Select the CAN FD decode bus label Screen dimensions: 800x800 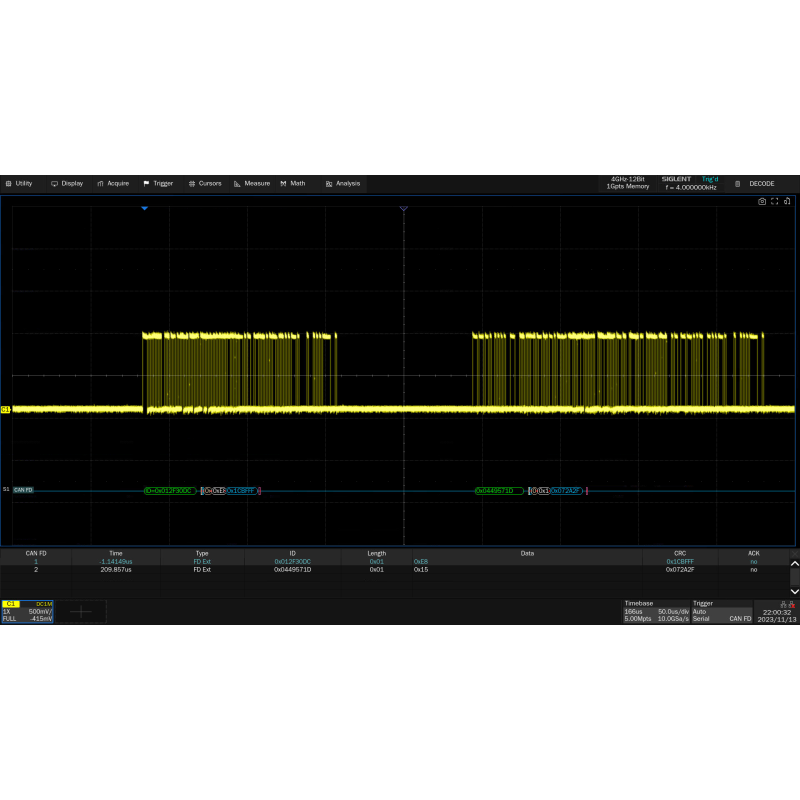tap(23, 490)
